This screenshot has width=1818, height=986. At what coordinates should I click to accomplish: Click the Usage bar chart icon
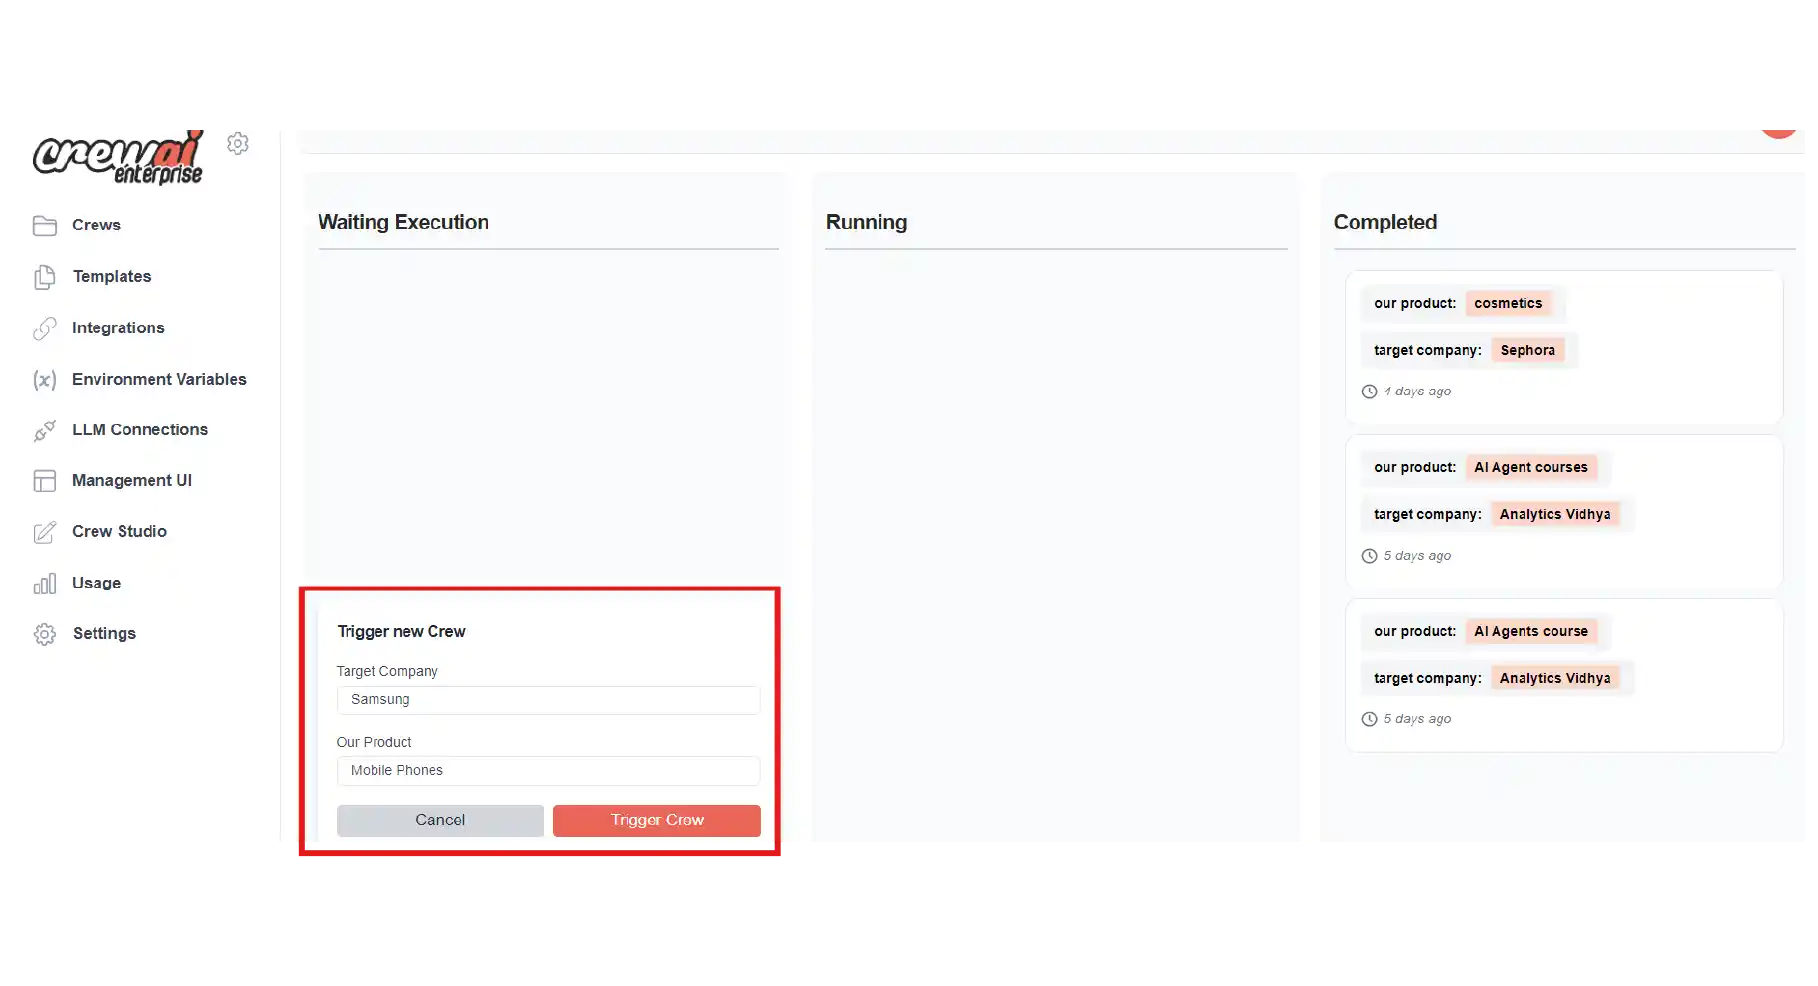click(45, 584)
